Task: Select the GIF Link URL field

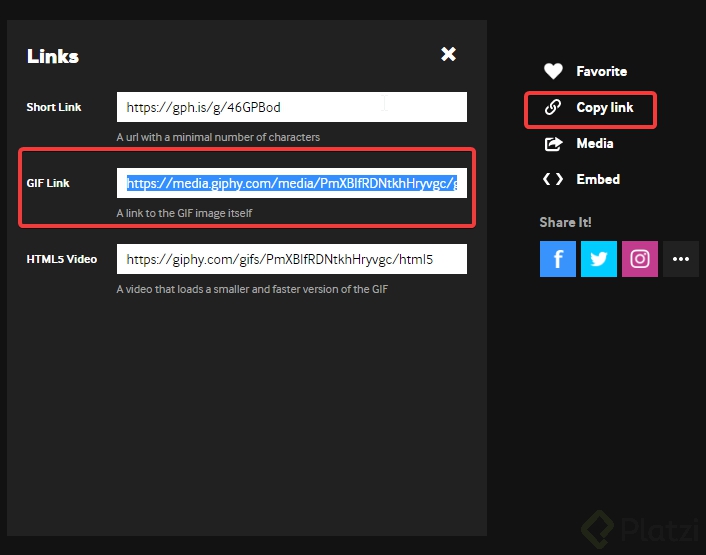Action: click(x=292, y=183)
